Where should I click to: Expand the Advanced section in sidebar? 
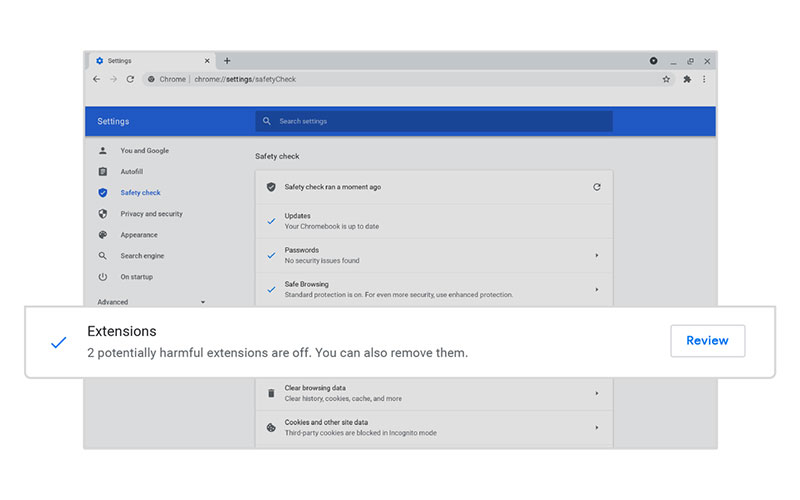150,302
